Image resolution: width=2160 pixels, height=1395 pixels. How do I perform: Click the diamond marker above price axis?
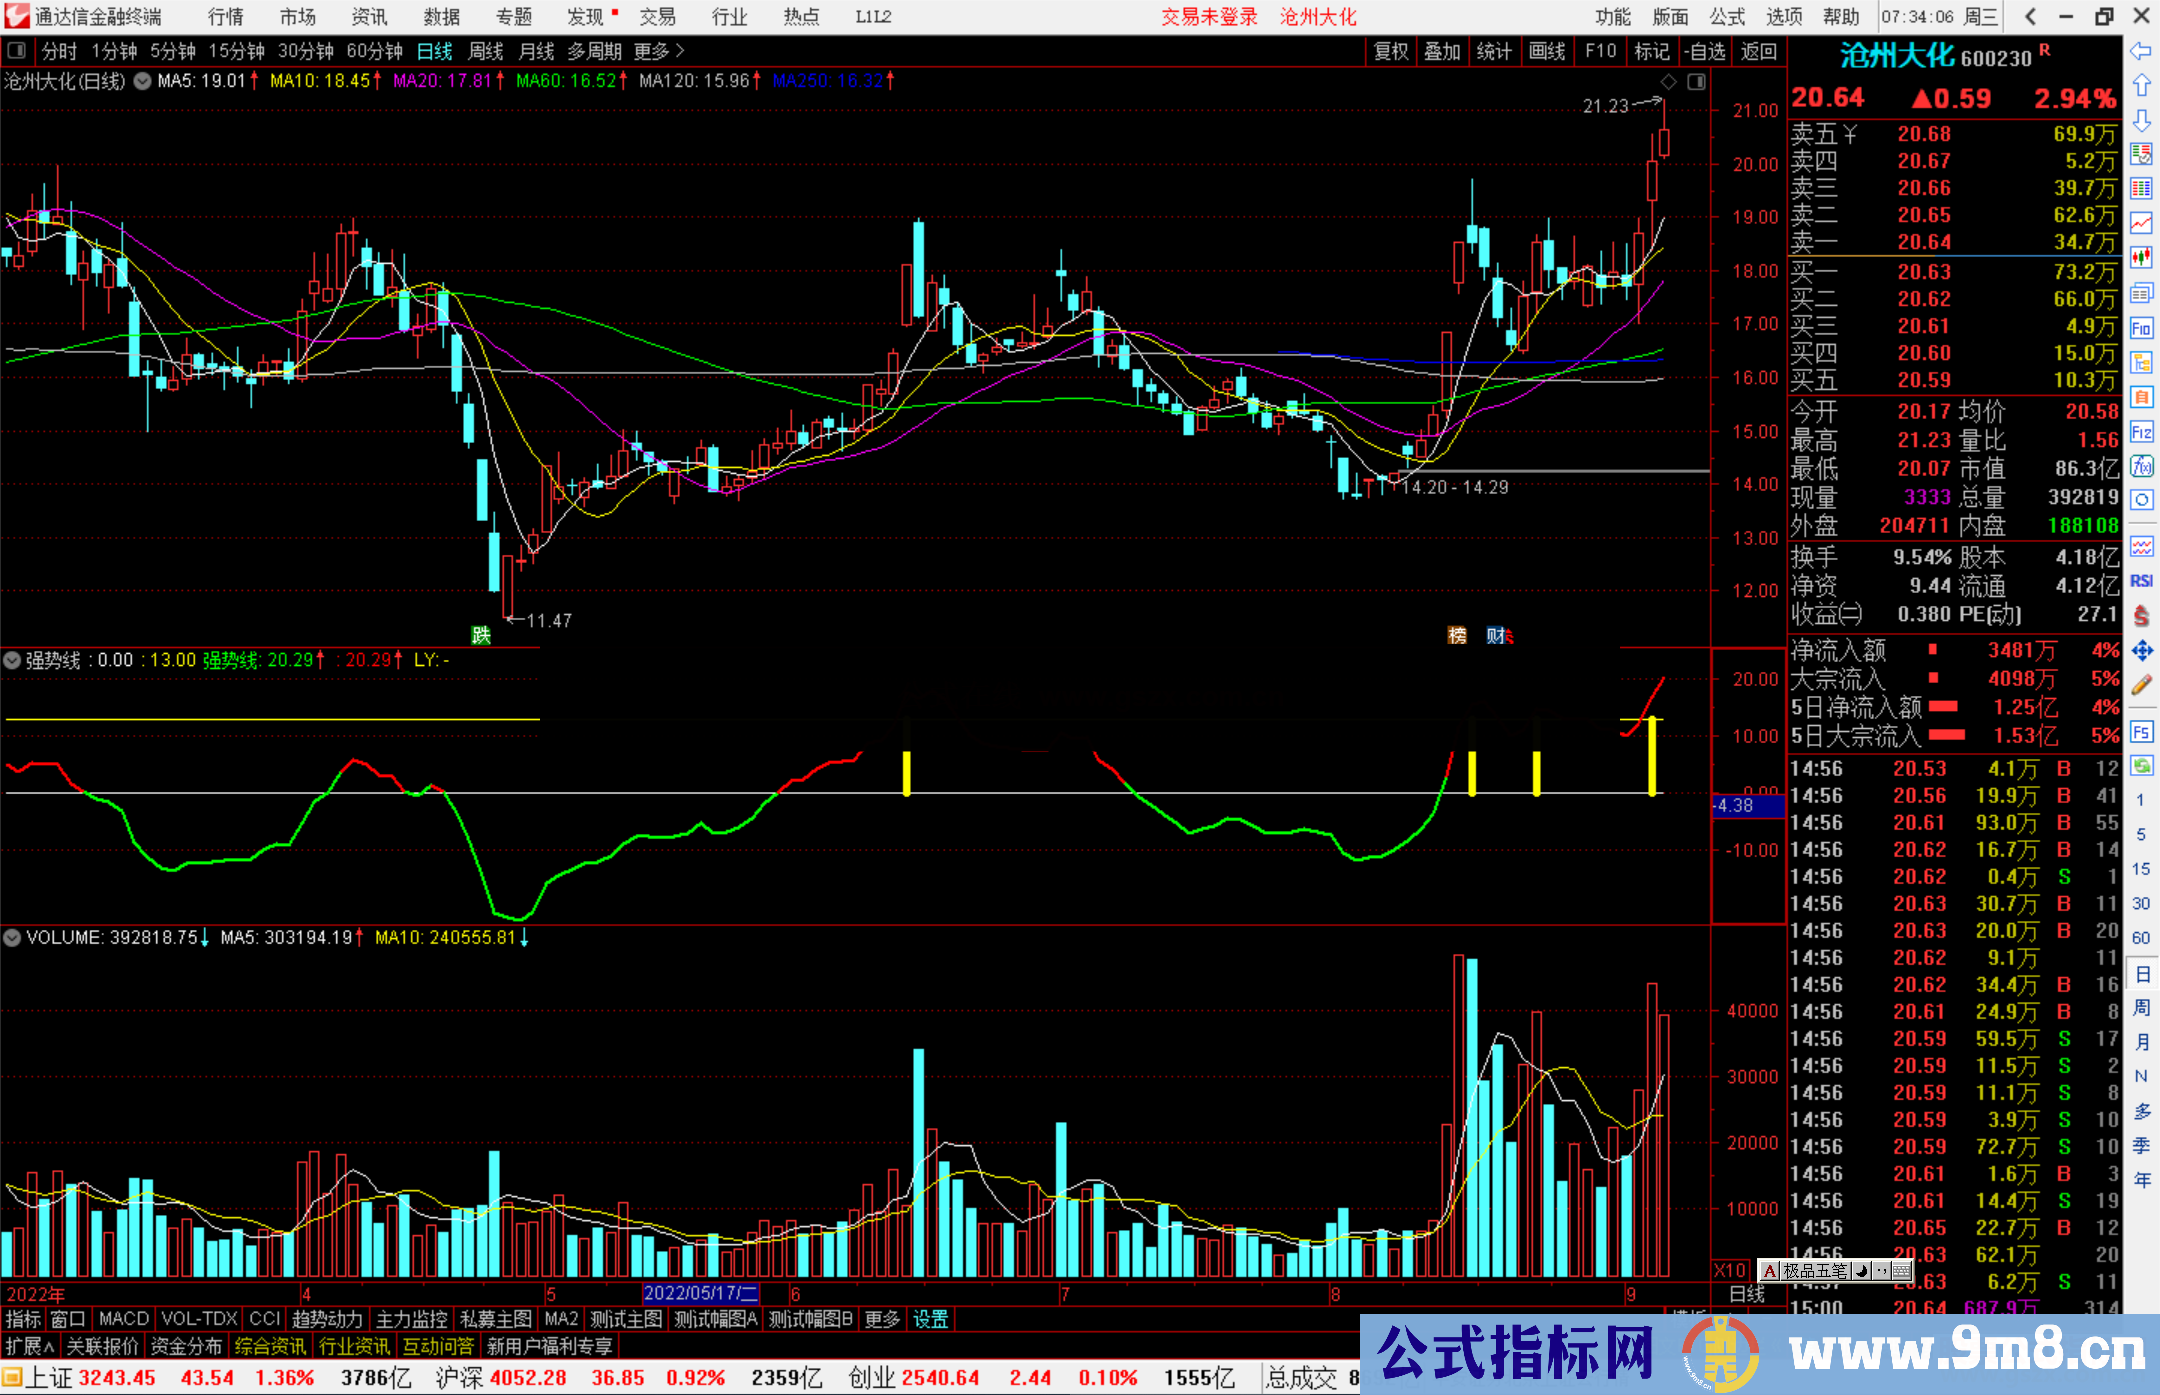[1668, 82]
